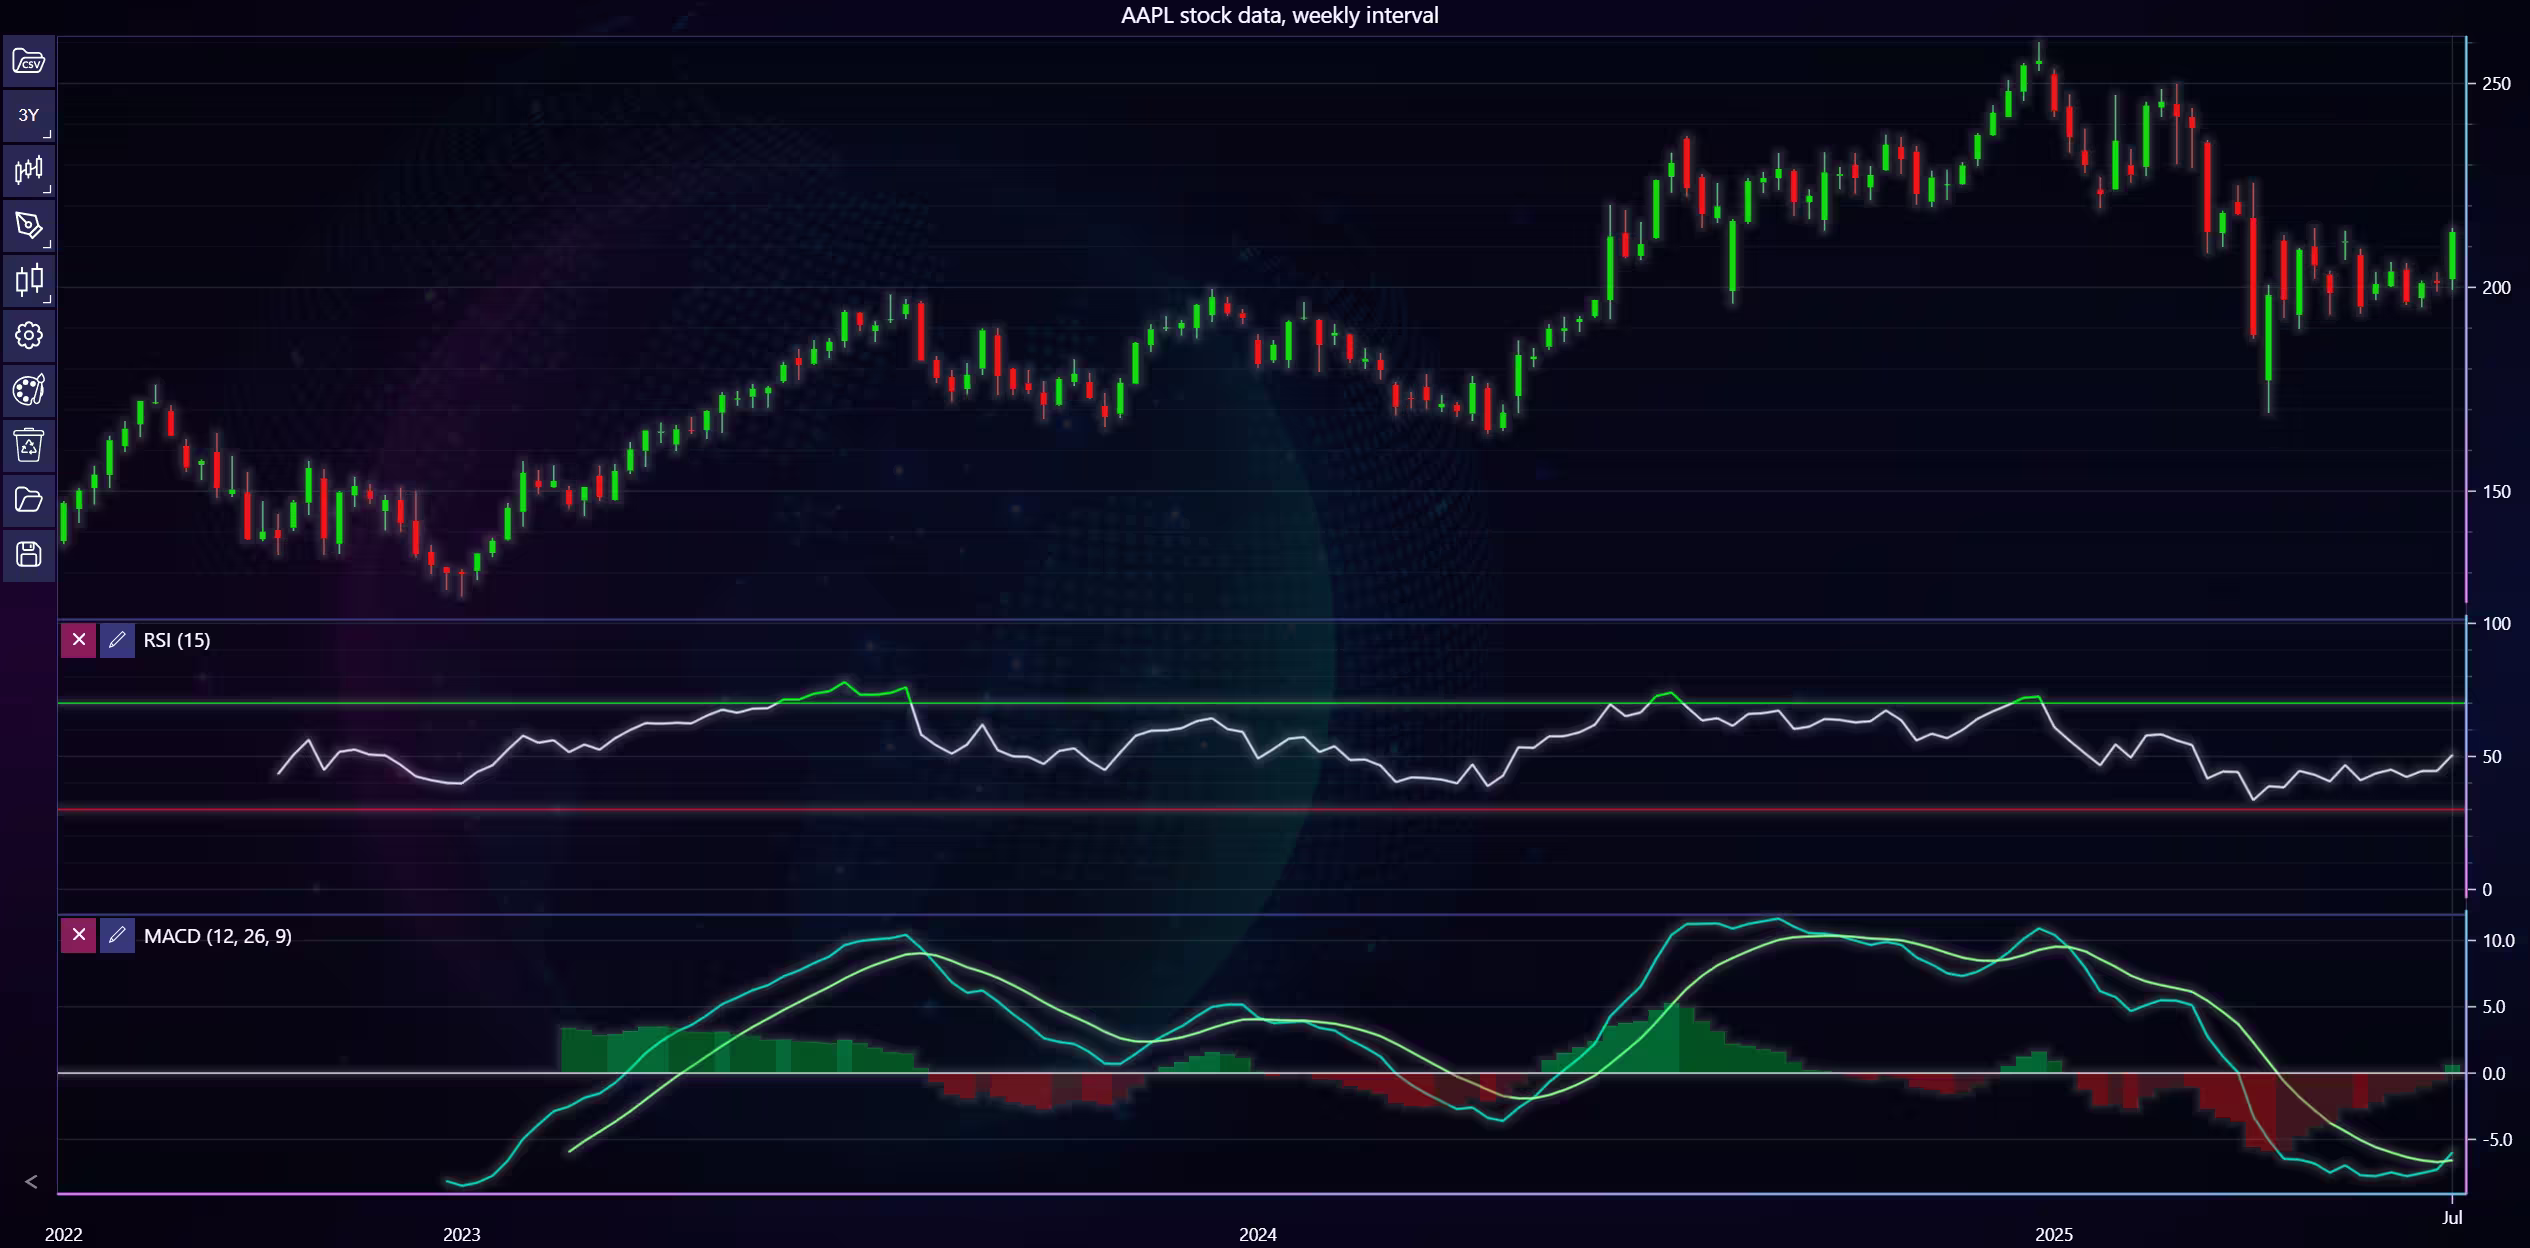Click the 'AAPL stock data, weekly interval' title
The width and height of the screenshot is (2530, 1248).
click(x=1279, y=15)
